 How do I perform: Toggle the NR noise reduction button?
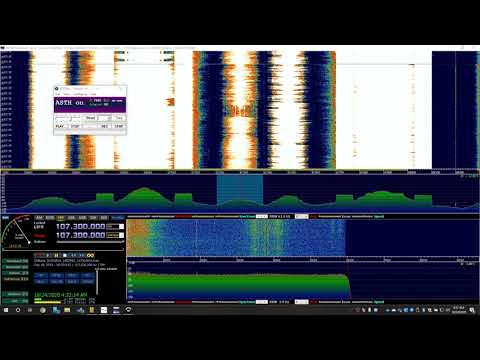click(x=41, y=275)
